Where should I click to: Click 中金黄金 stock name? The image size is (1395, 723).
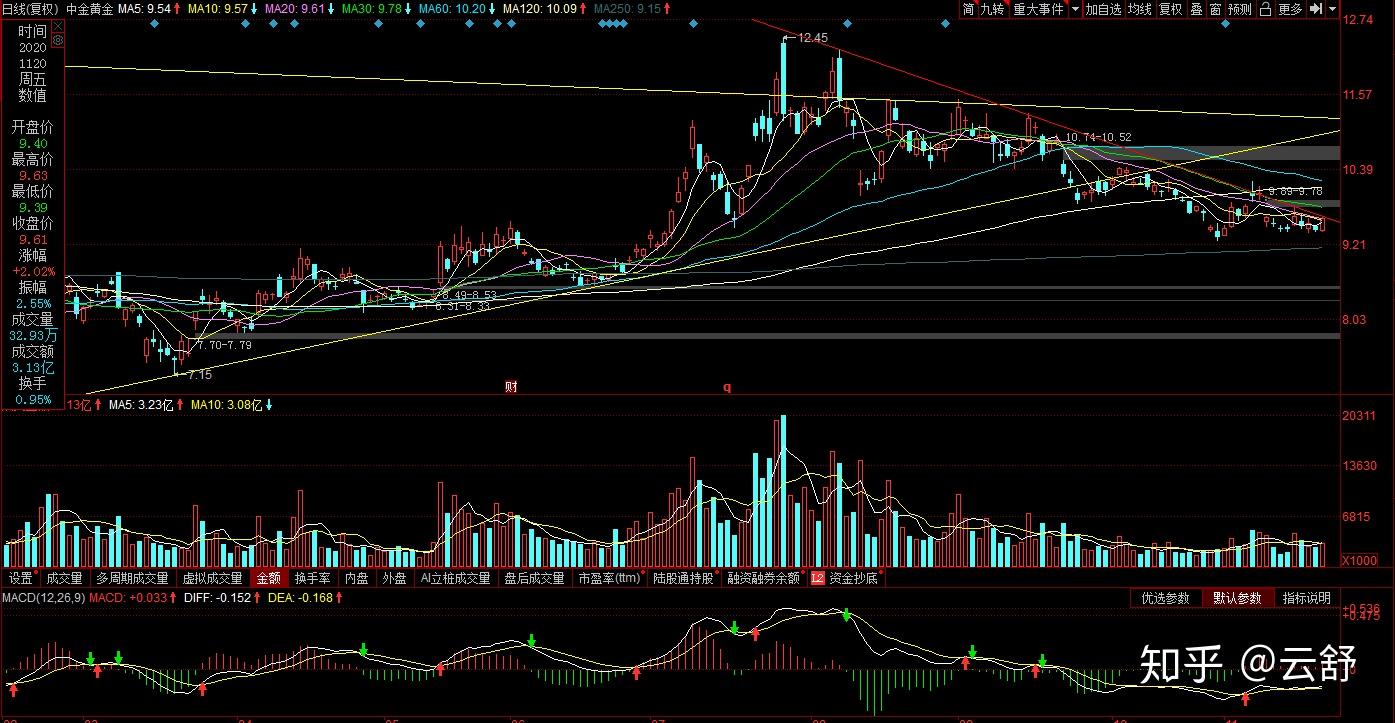click(x=89, y=8)
